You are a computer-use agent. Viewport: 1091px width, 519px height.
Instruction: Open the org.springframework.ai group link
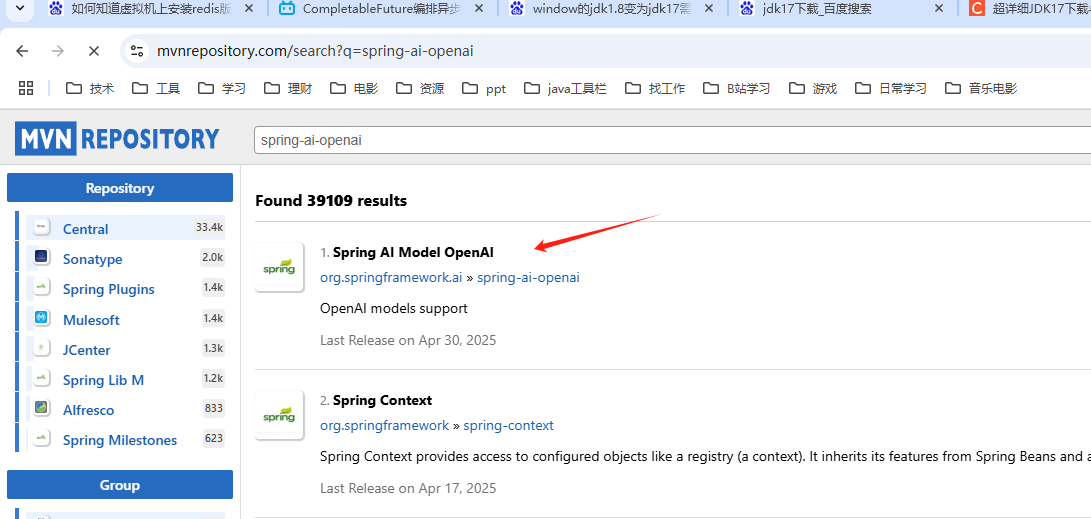[391, 277]
